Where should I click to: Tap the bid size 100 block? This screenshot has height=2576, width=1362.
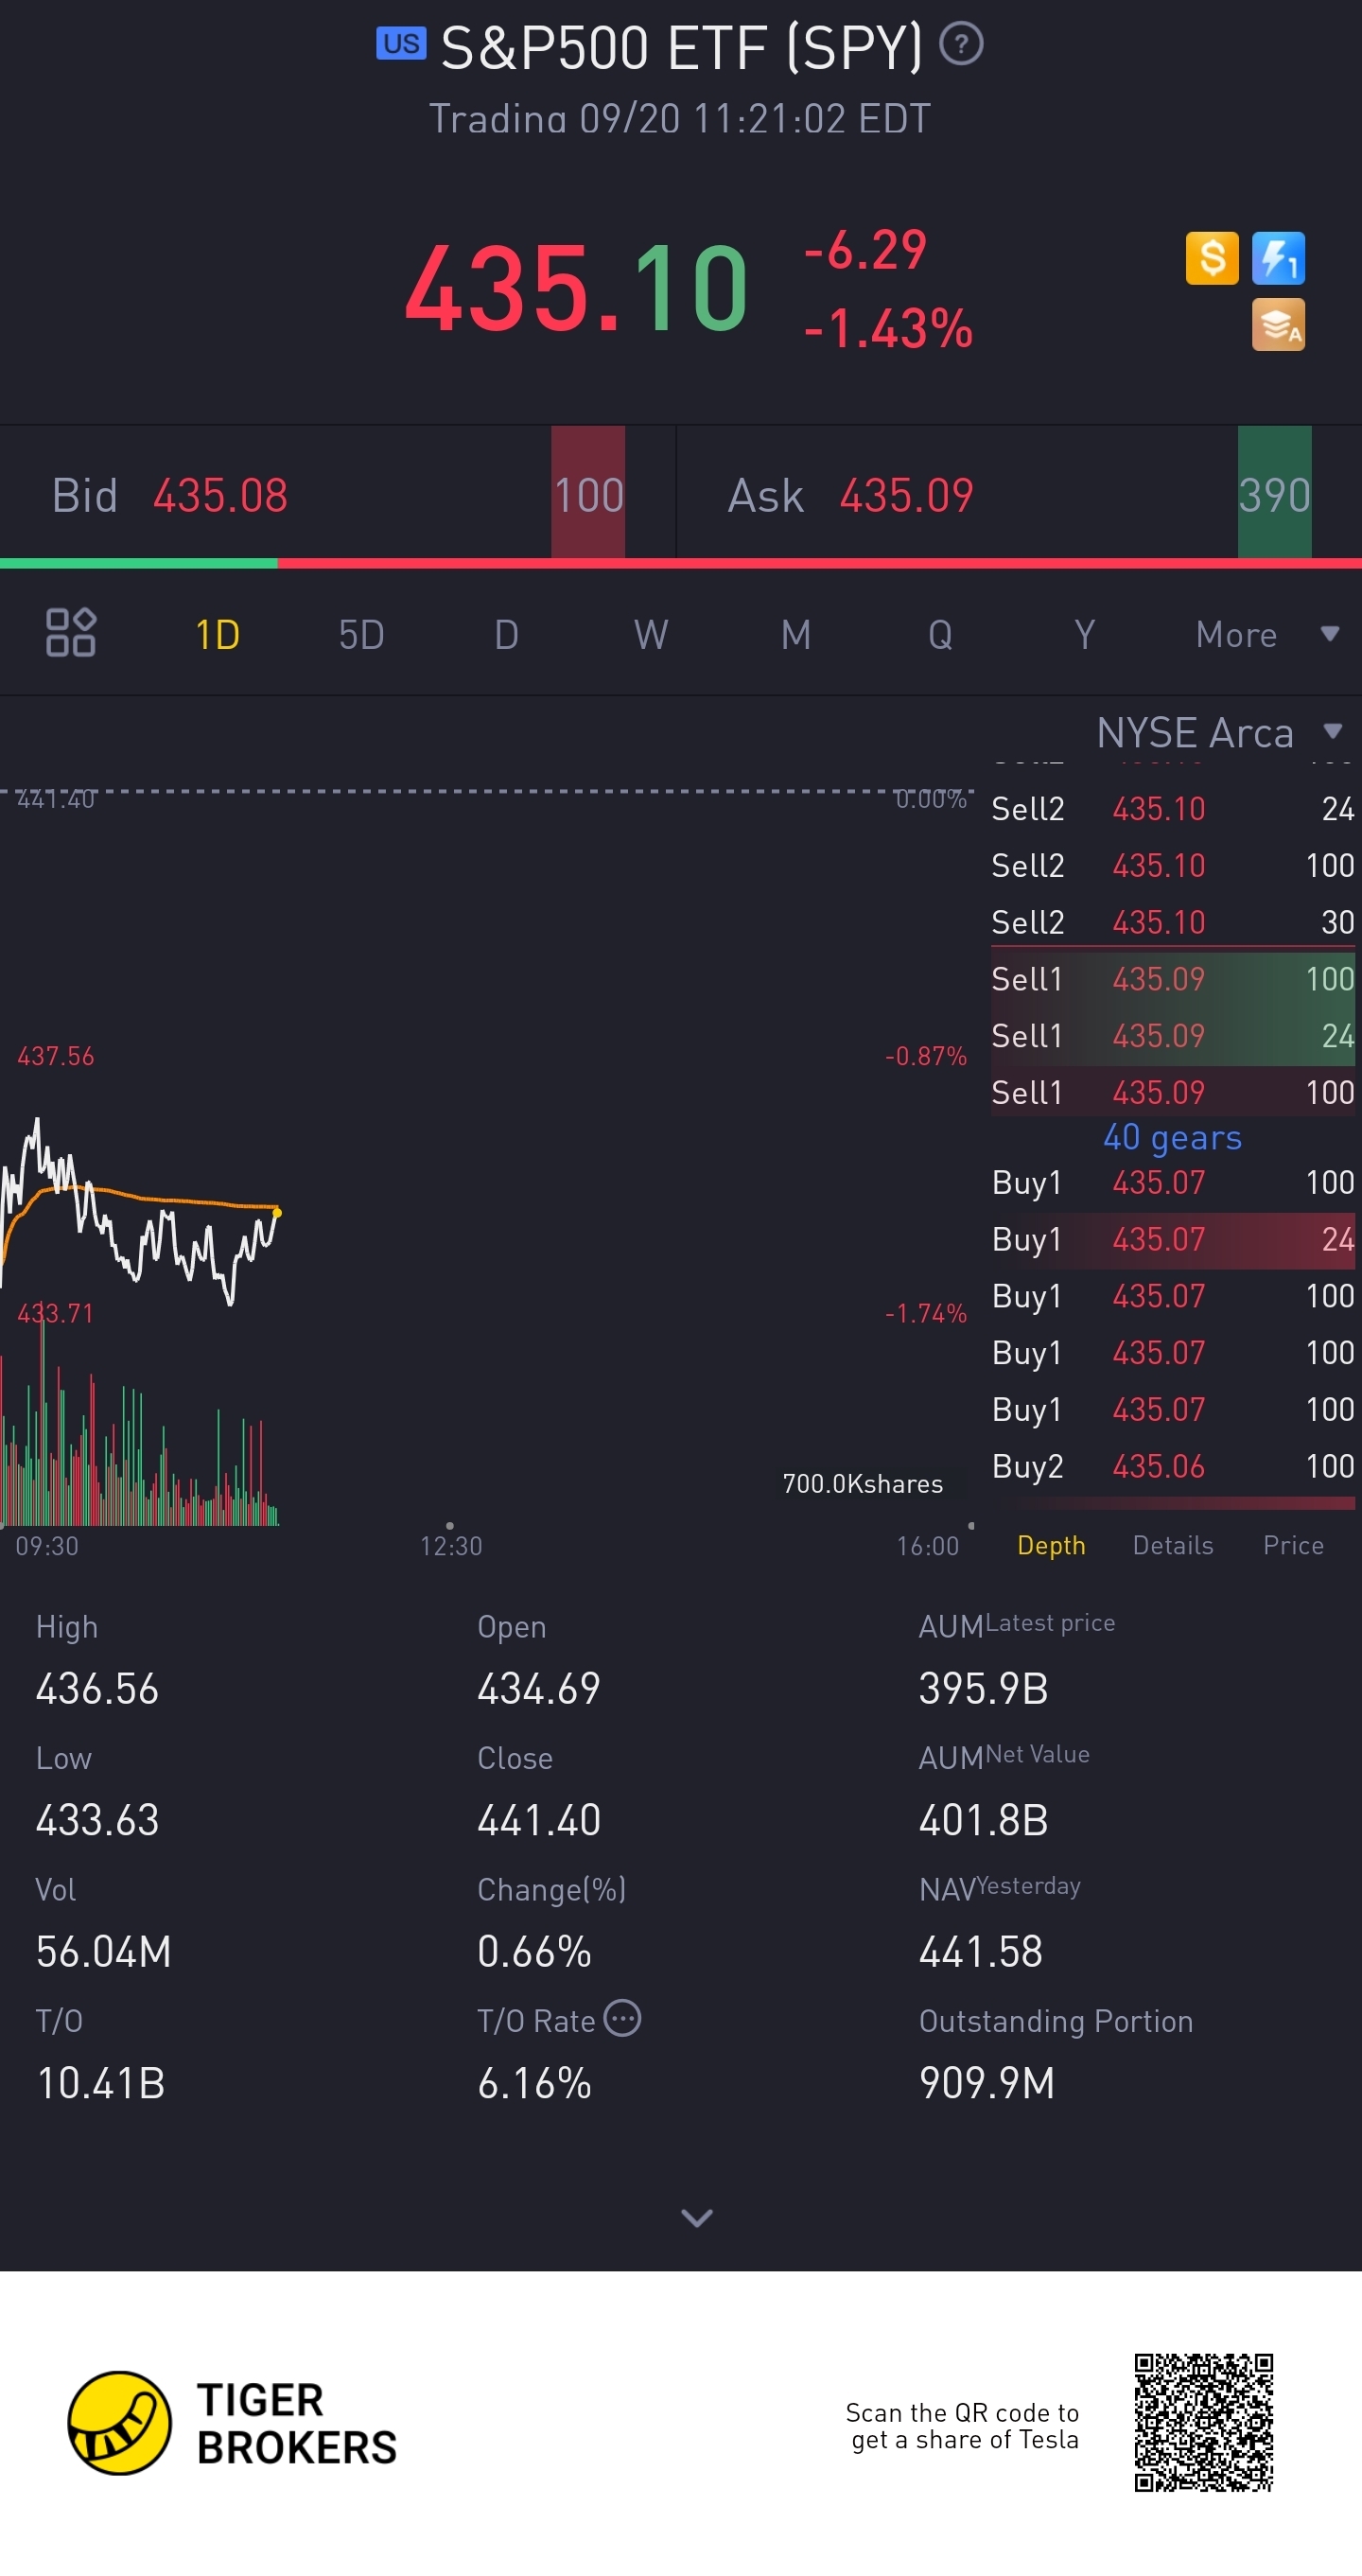click(588, 492)
